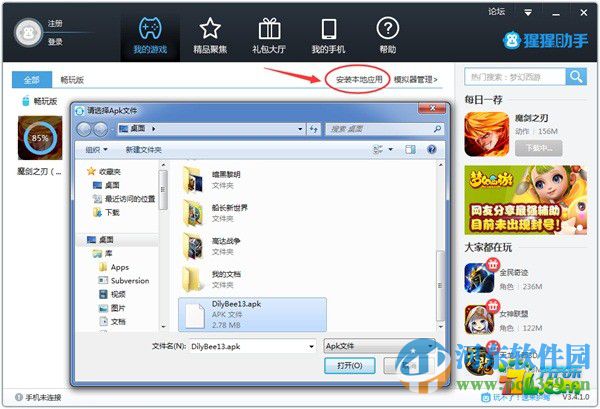Open the title bar dropdown menu icon
600x409 pixels.
click(528, 12)
